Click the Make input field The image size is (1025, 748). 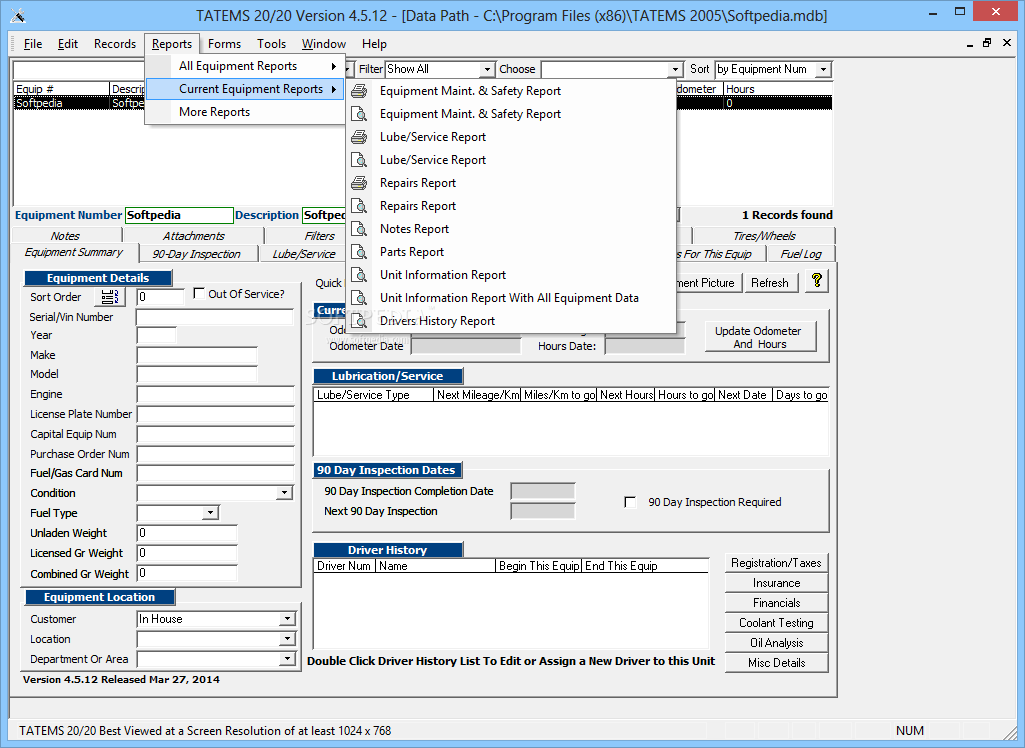click(197, 356)
